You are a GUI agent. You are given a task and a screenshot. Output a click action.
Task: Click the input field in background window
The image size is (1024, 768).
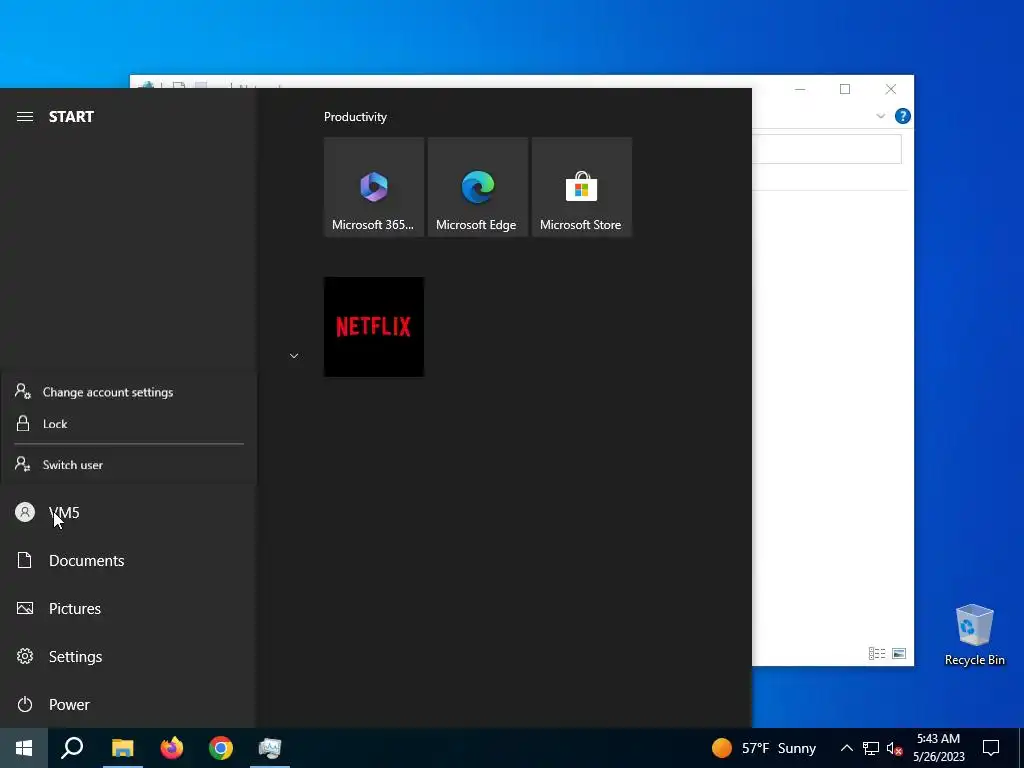coord(827,150)
